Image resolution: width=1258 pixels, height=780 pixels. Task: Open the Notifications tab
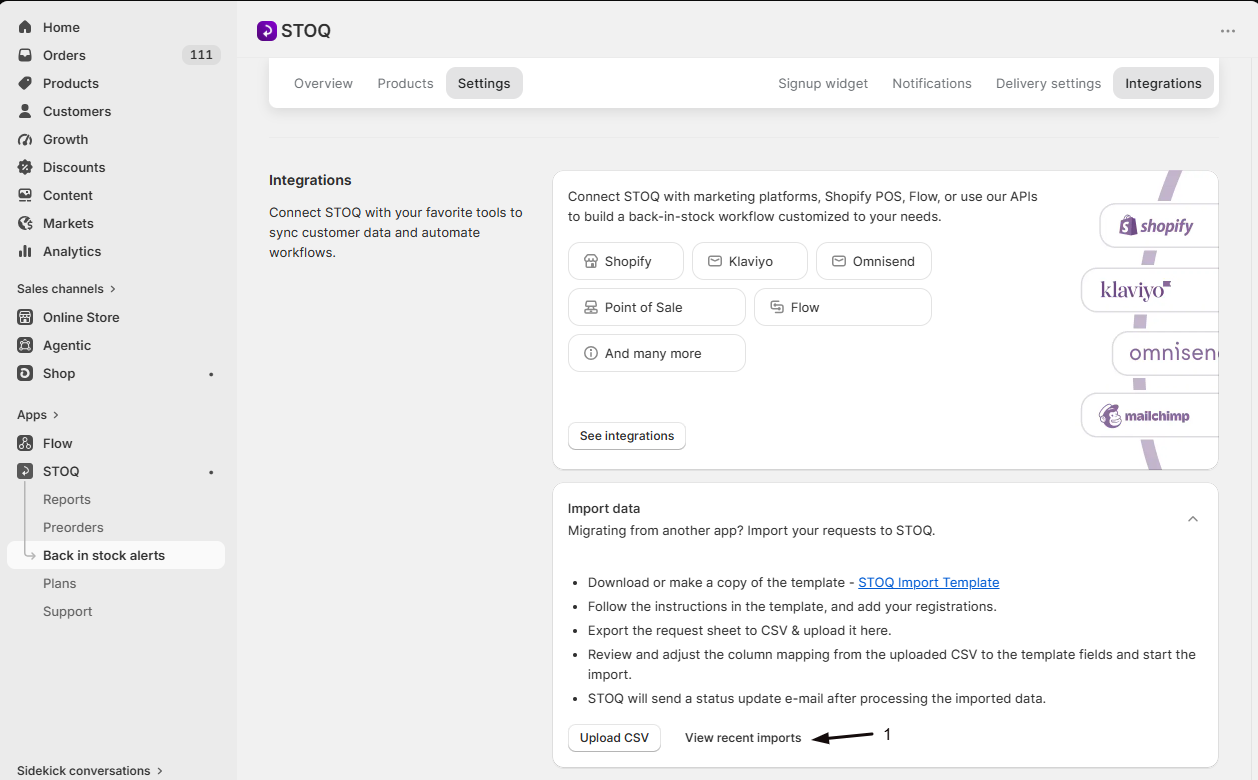(932, 83)
